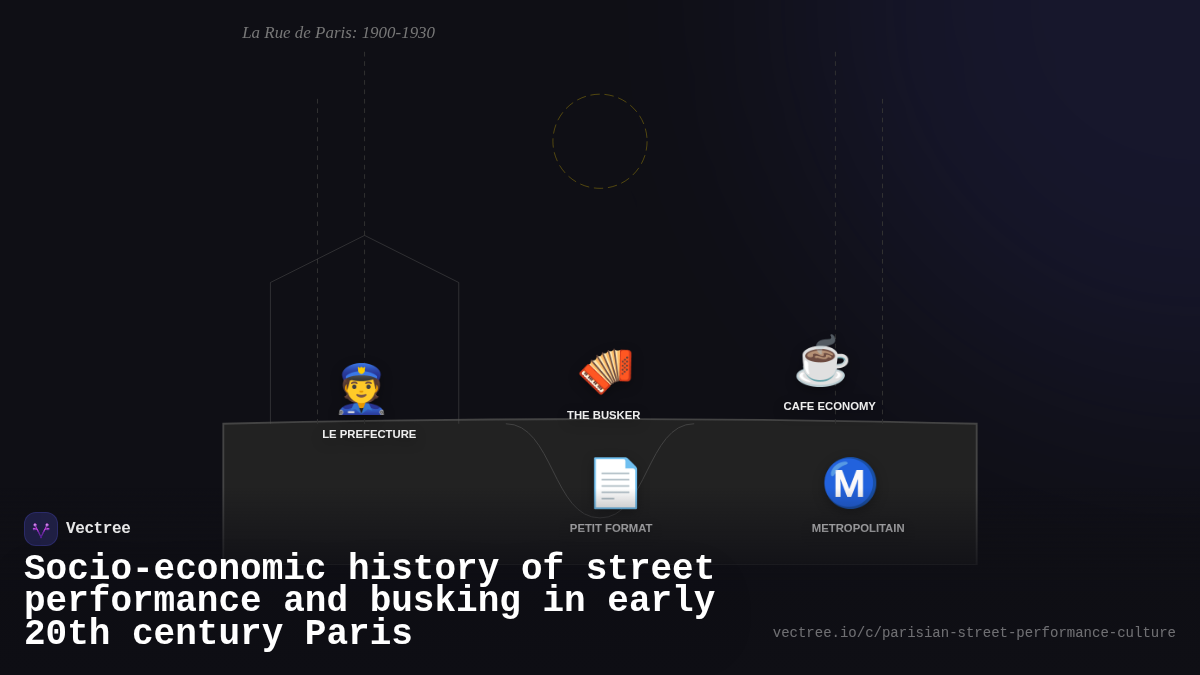
Task: Select the CAFE ECONOMY label
Action: [x=830, y=406]
